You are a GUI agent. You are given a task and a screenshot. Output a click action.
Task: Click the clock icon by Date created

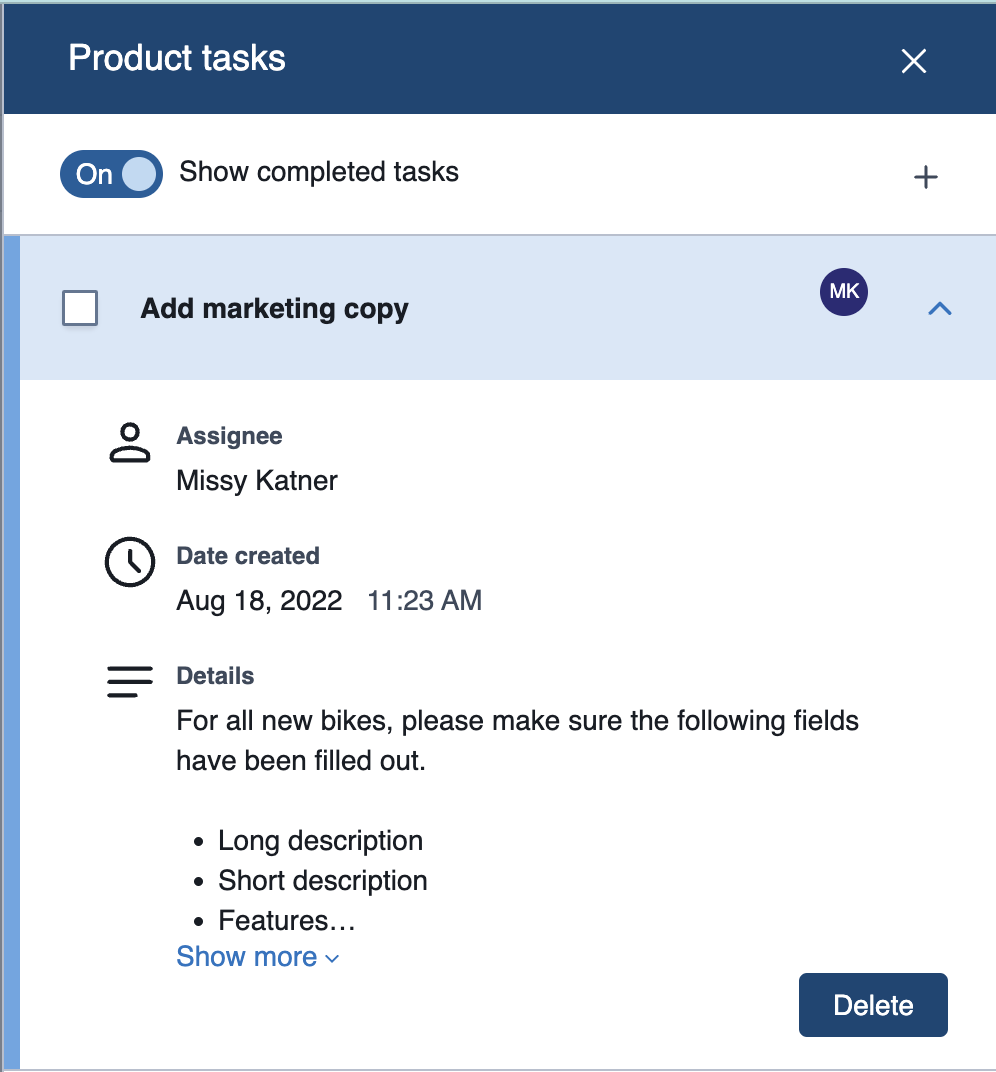(x=130, y=562)
